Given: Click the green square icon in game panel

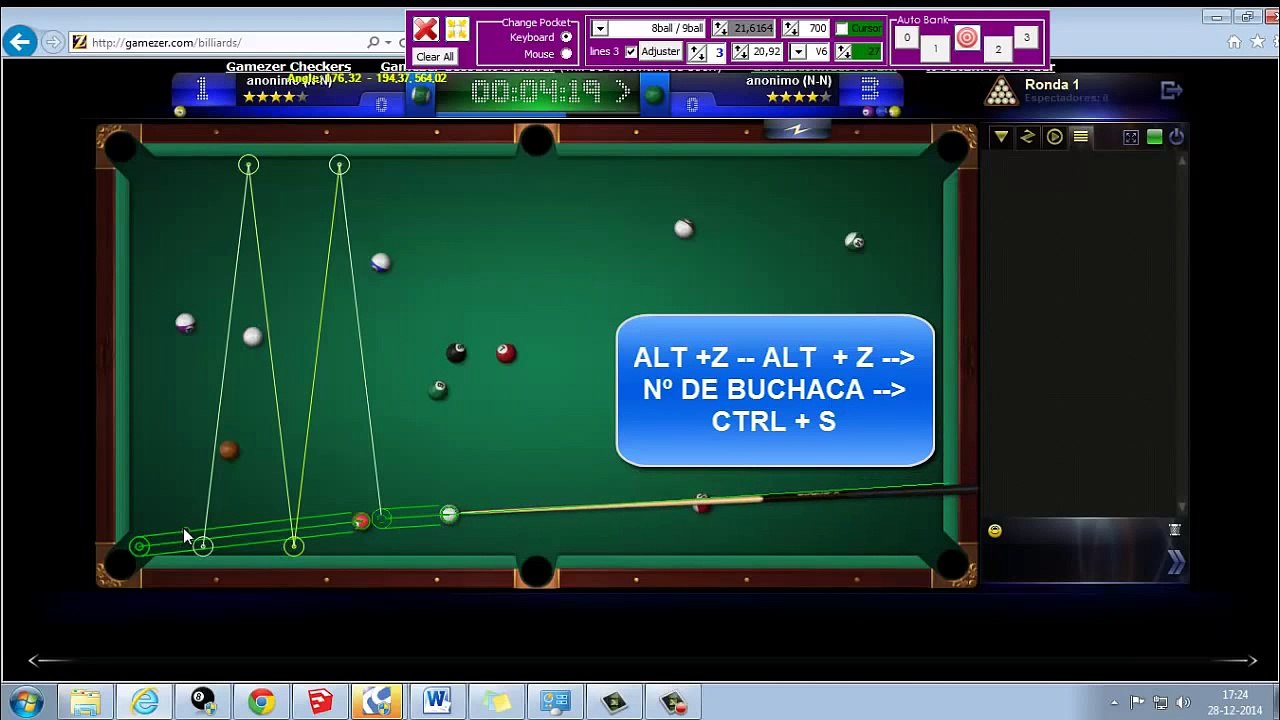Looking at the screenshot, I should coord(1155,137).
